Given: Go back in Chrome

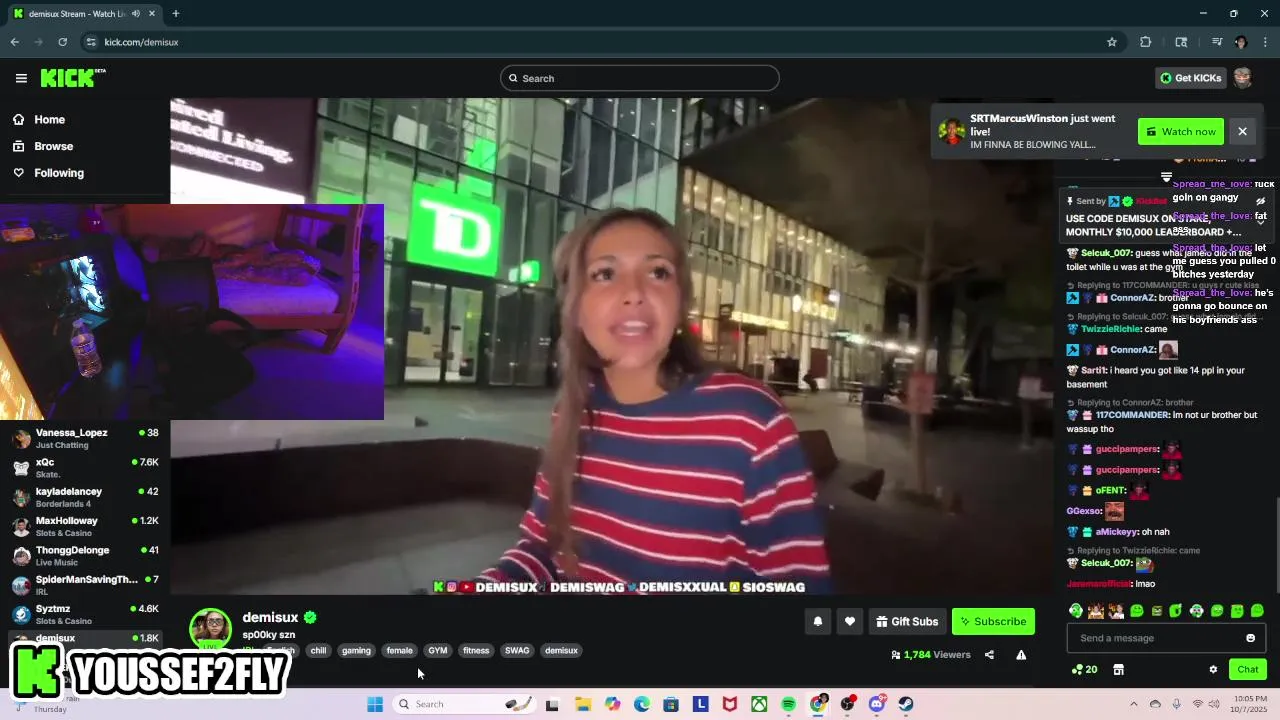Looking at the screenshot, I should (x=15, y=42).
